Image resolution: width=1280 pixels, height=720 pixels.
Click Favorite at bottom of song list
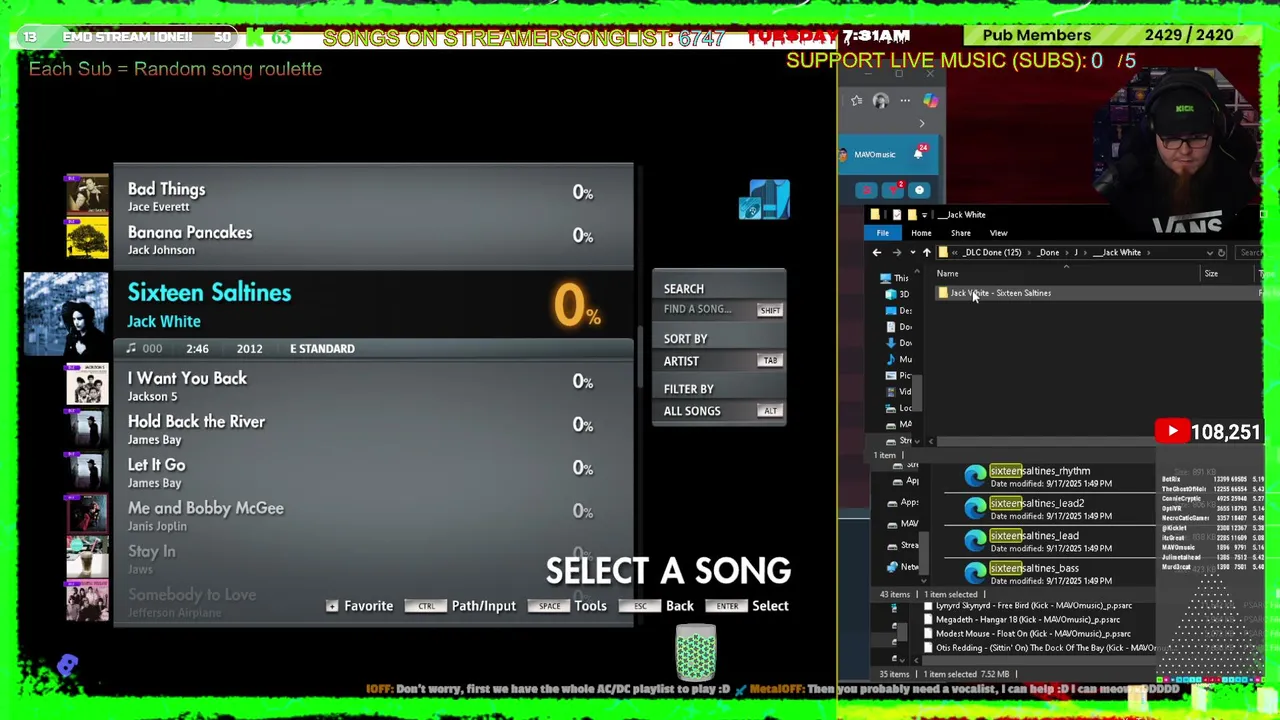pos(360,606)
